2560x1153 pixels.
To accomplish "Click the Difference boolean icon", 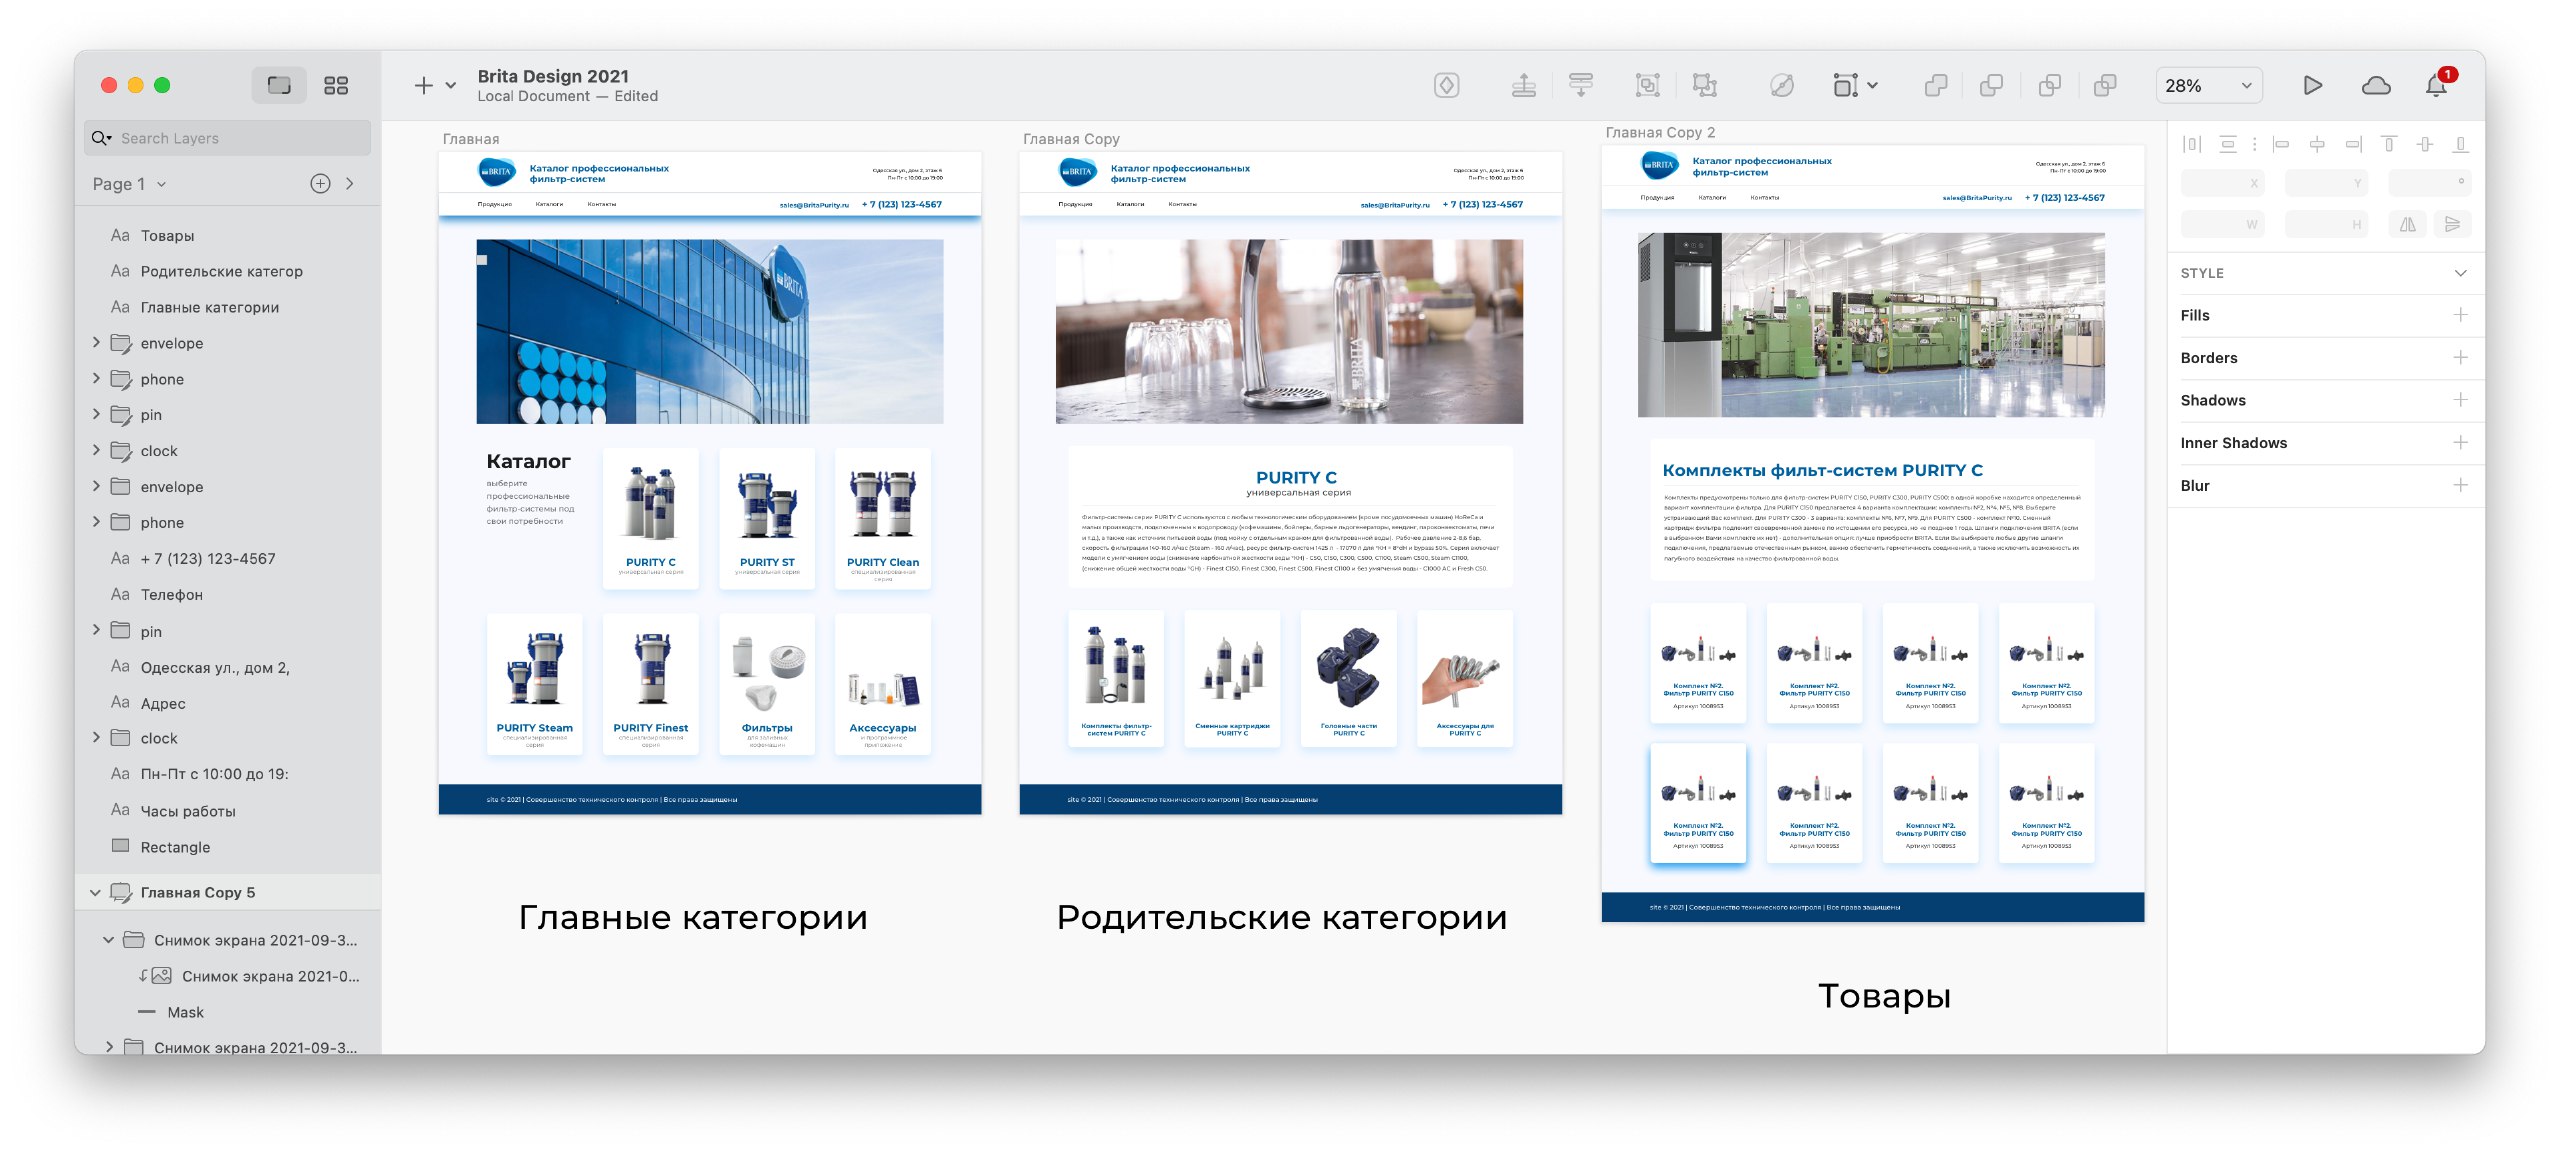I will coord(2105,86).
